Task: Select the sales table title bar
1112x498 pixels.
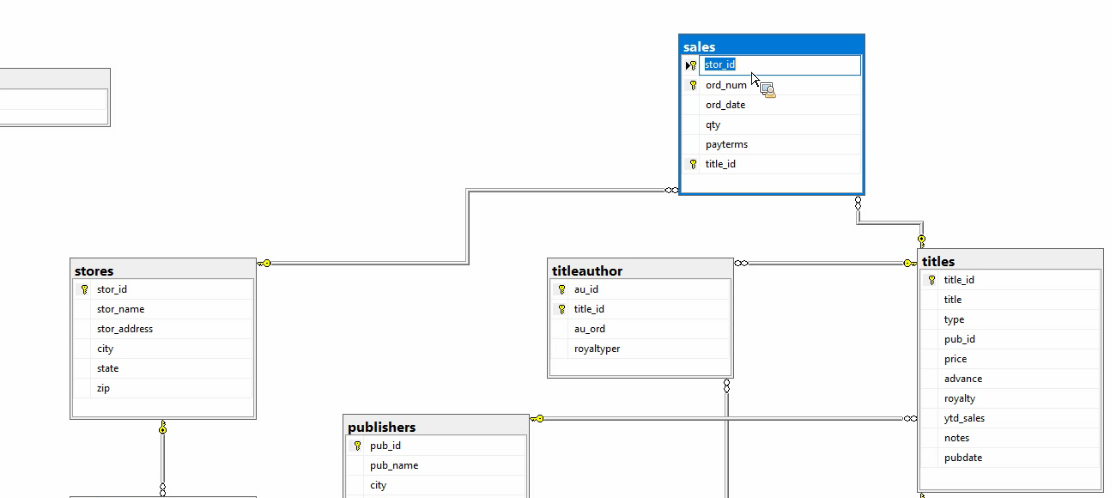Action: [x=771, y=47]
